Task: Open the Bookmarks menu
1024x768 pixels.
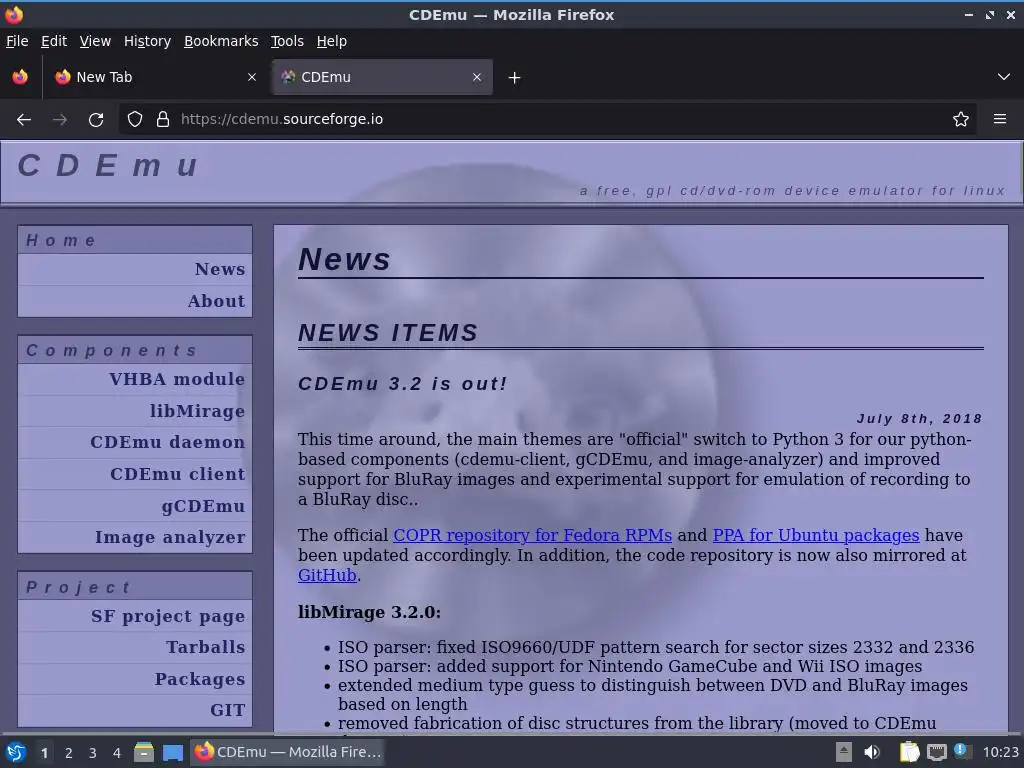Action: pyautogui.click(x=221, y=41)
